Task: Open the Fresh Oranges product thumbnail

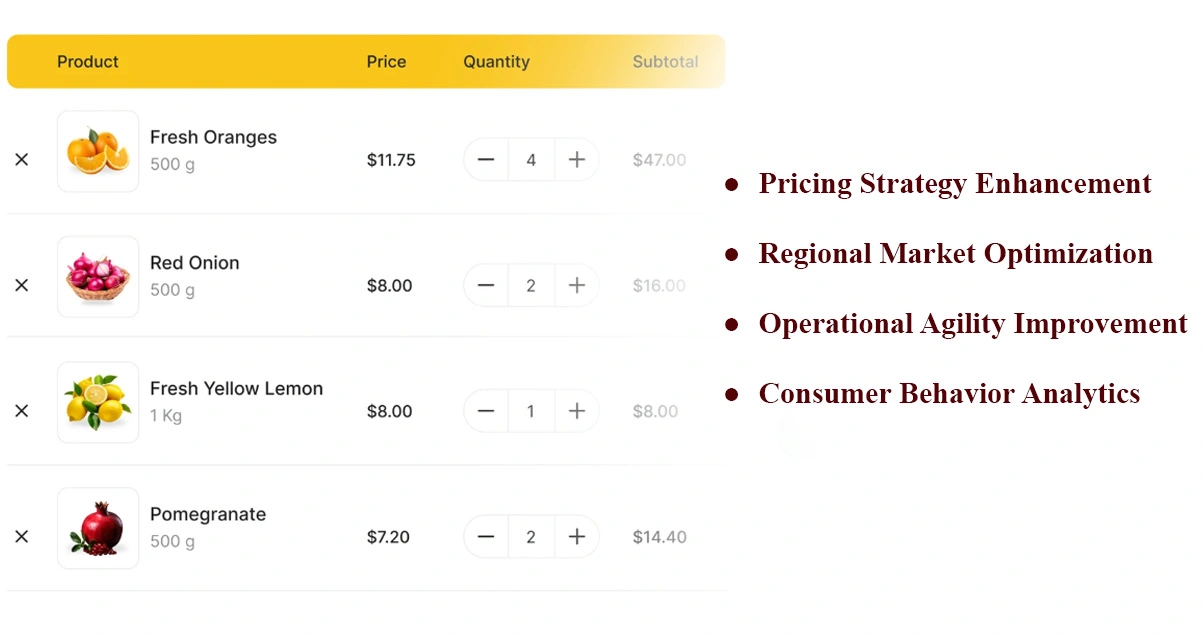Action: (x=98, y=151)
